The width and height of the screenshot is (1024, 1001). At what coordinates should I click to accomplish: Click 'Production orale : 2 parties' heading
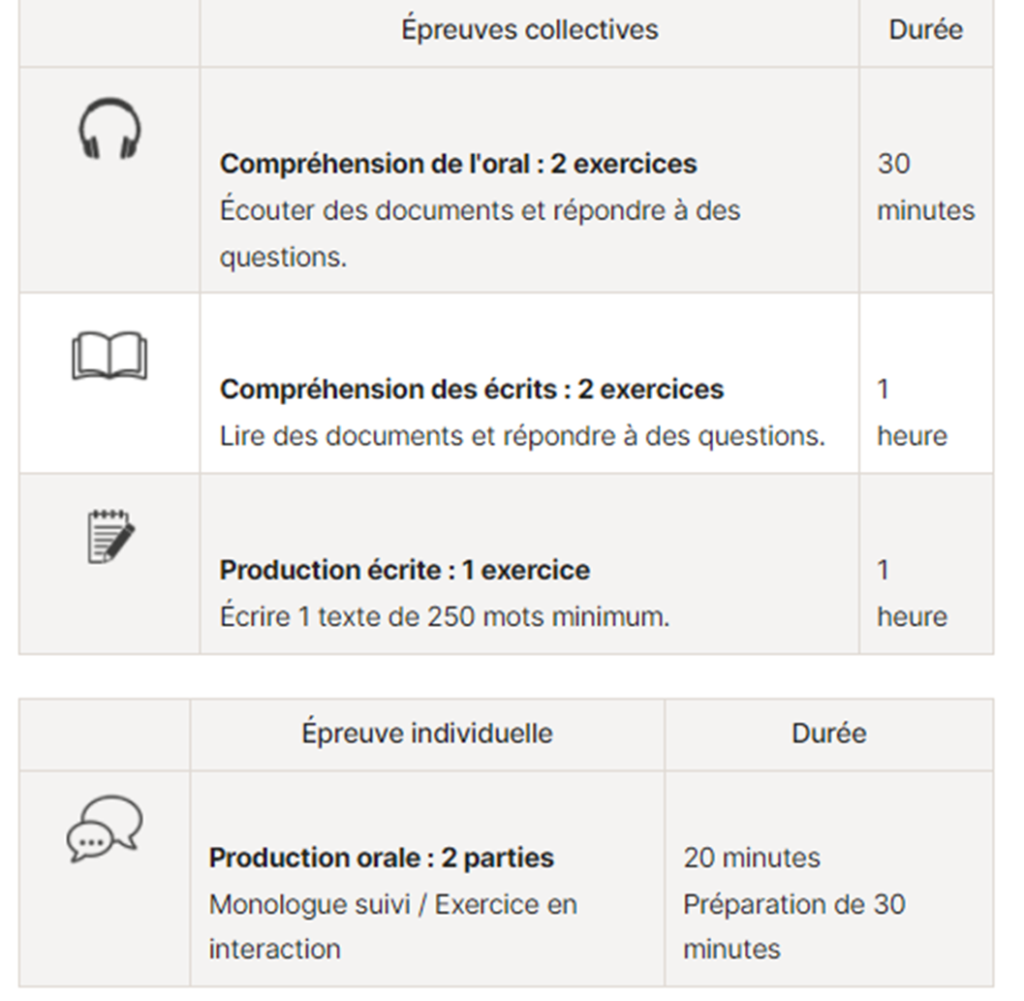tap(381, 857)
